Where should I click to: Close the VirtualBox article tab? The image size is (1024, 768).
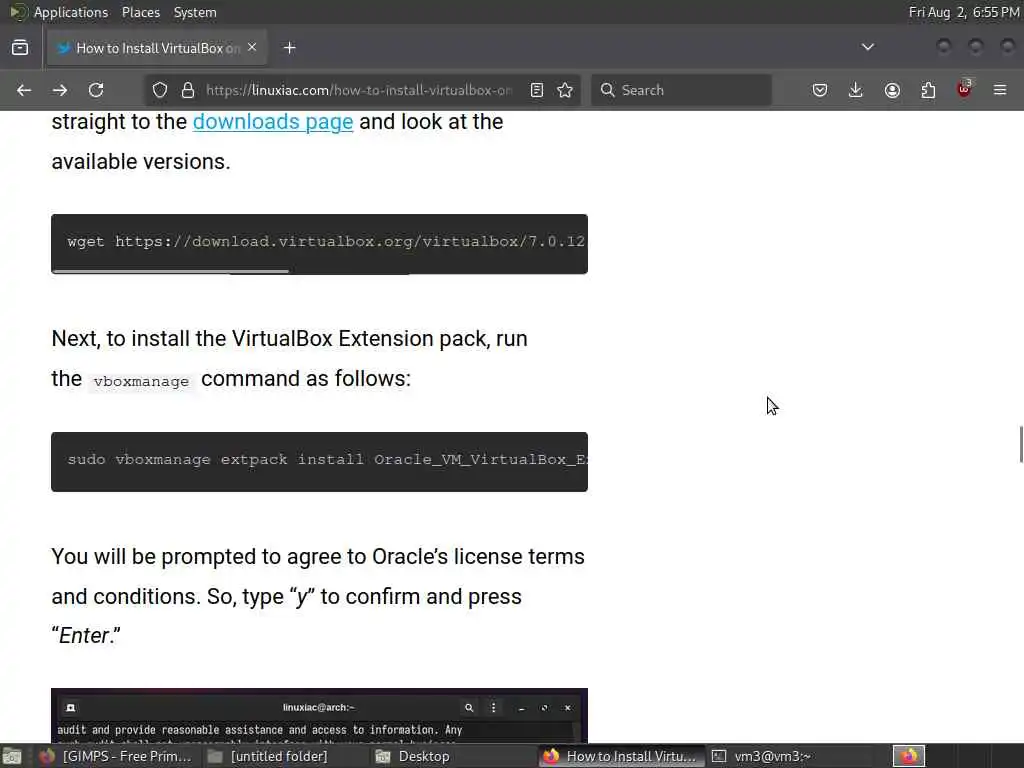point(252,48)
